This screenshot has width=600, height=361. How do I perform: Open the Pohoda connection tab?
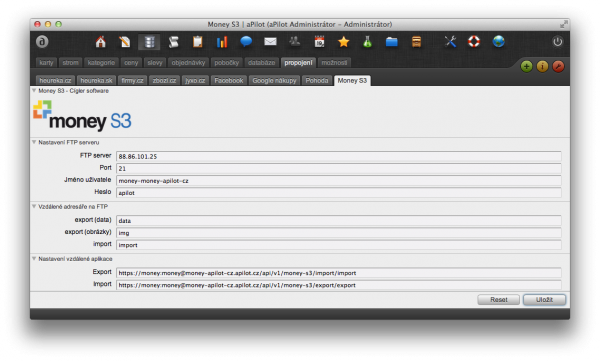[x=317, y=80]
